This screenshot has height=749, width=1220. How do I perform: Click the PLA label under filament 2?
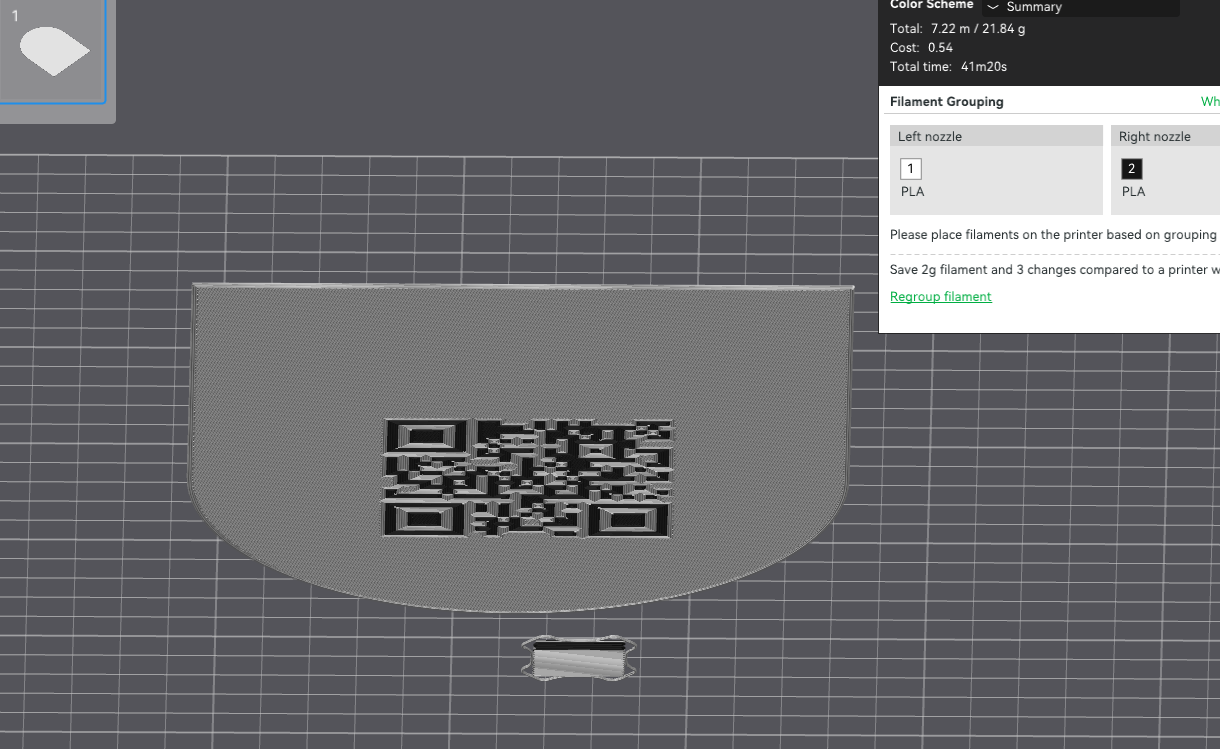pos(1133,191)
